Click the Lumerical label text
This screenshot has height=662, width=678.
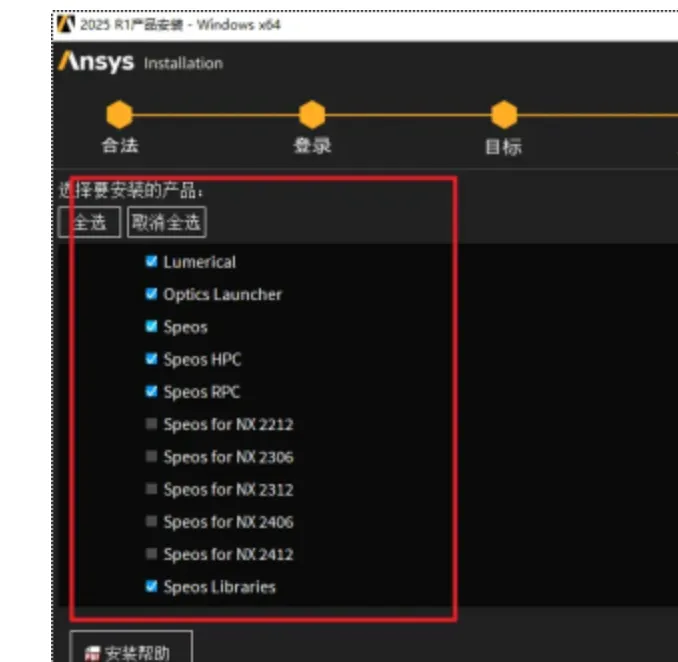pos(199,262)
